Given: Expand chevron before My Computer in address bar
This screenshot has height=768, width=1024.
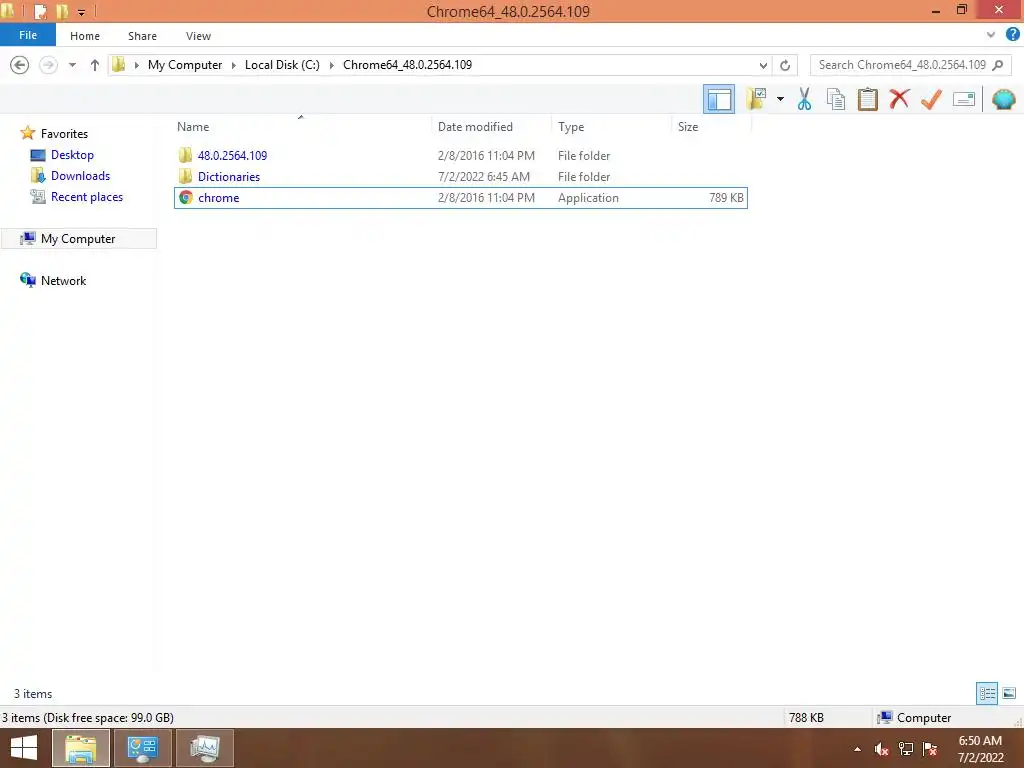Looking at the screenshot, I should [136, 65].
